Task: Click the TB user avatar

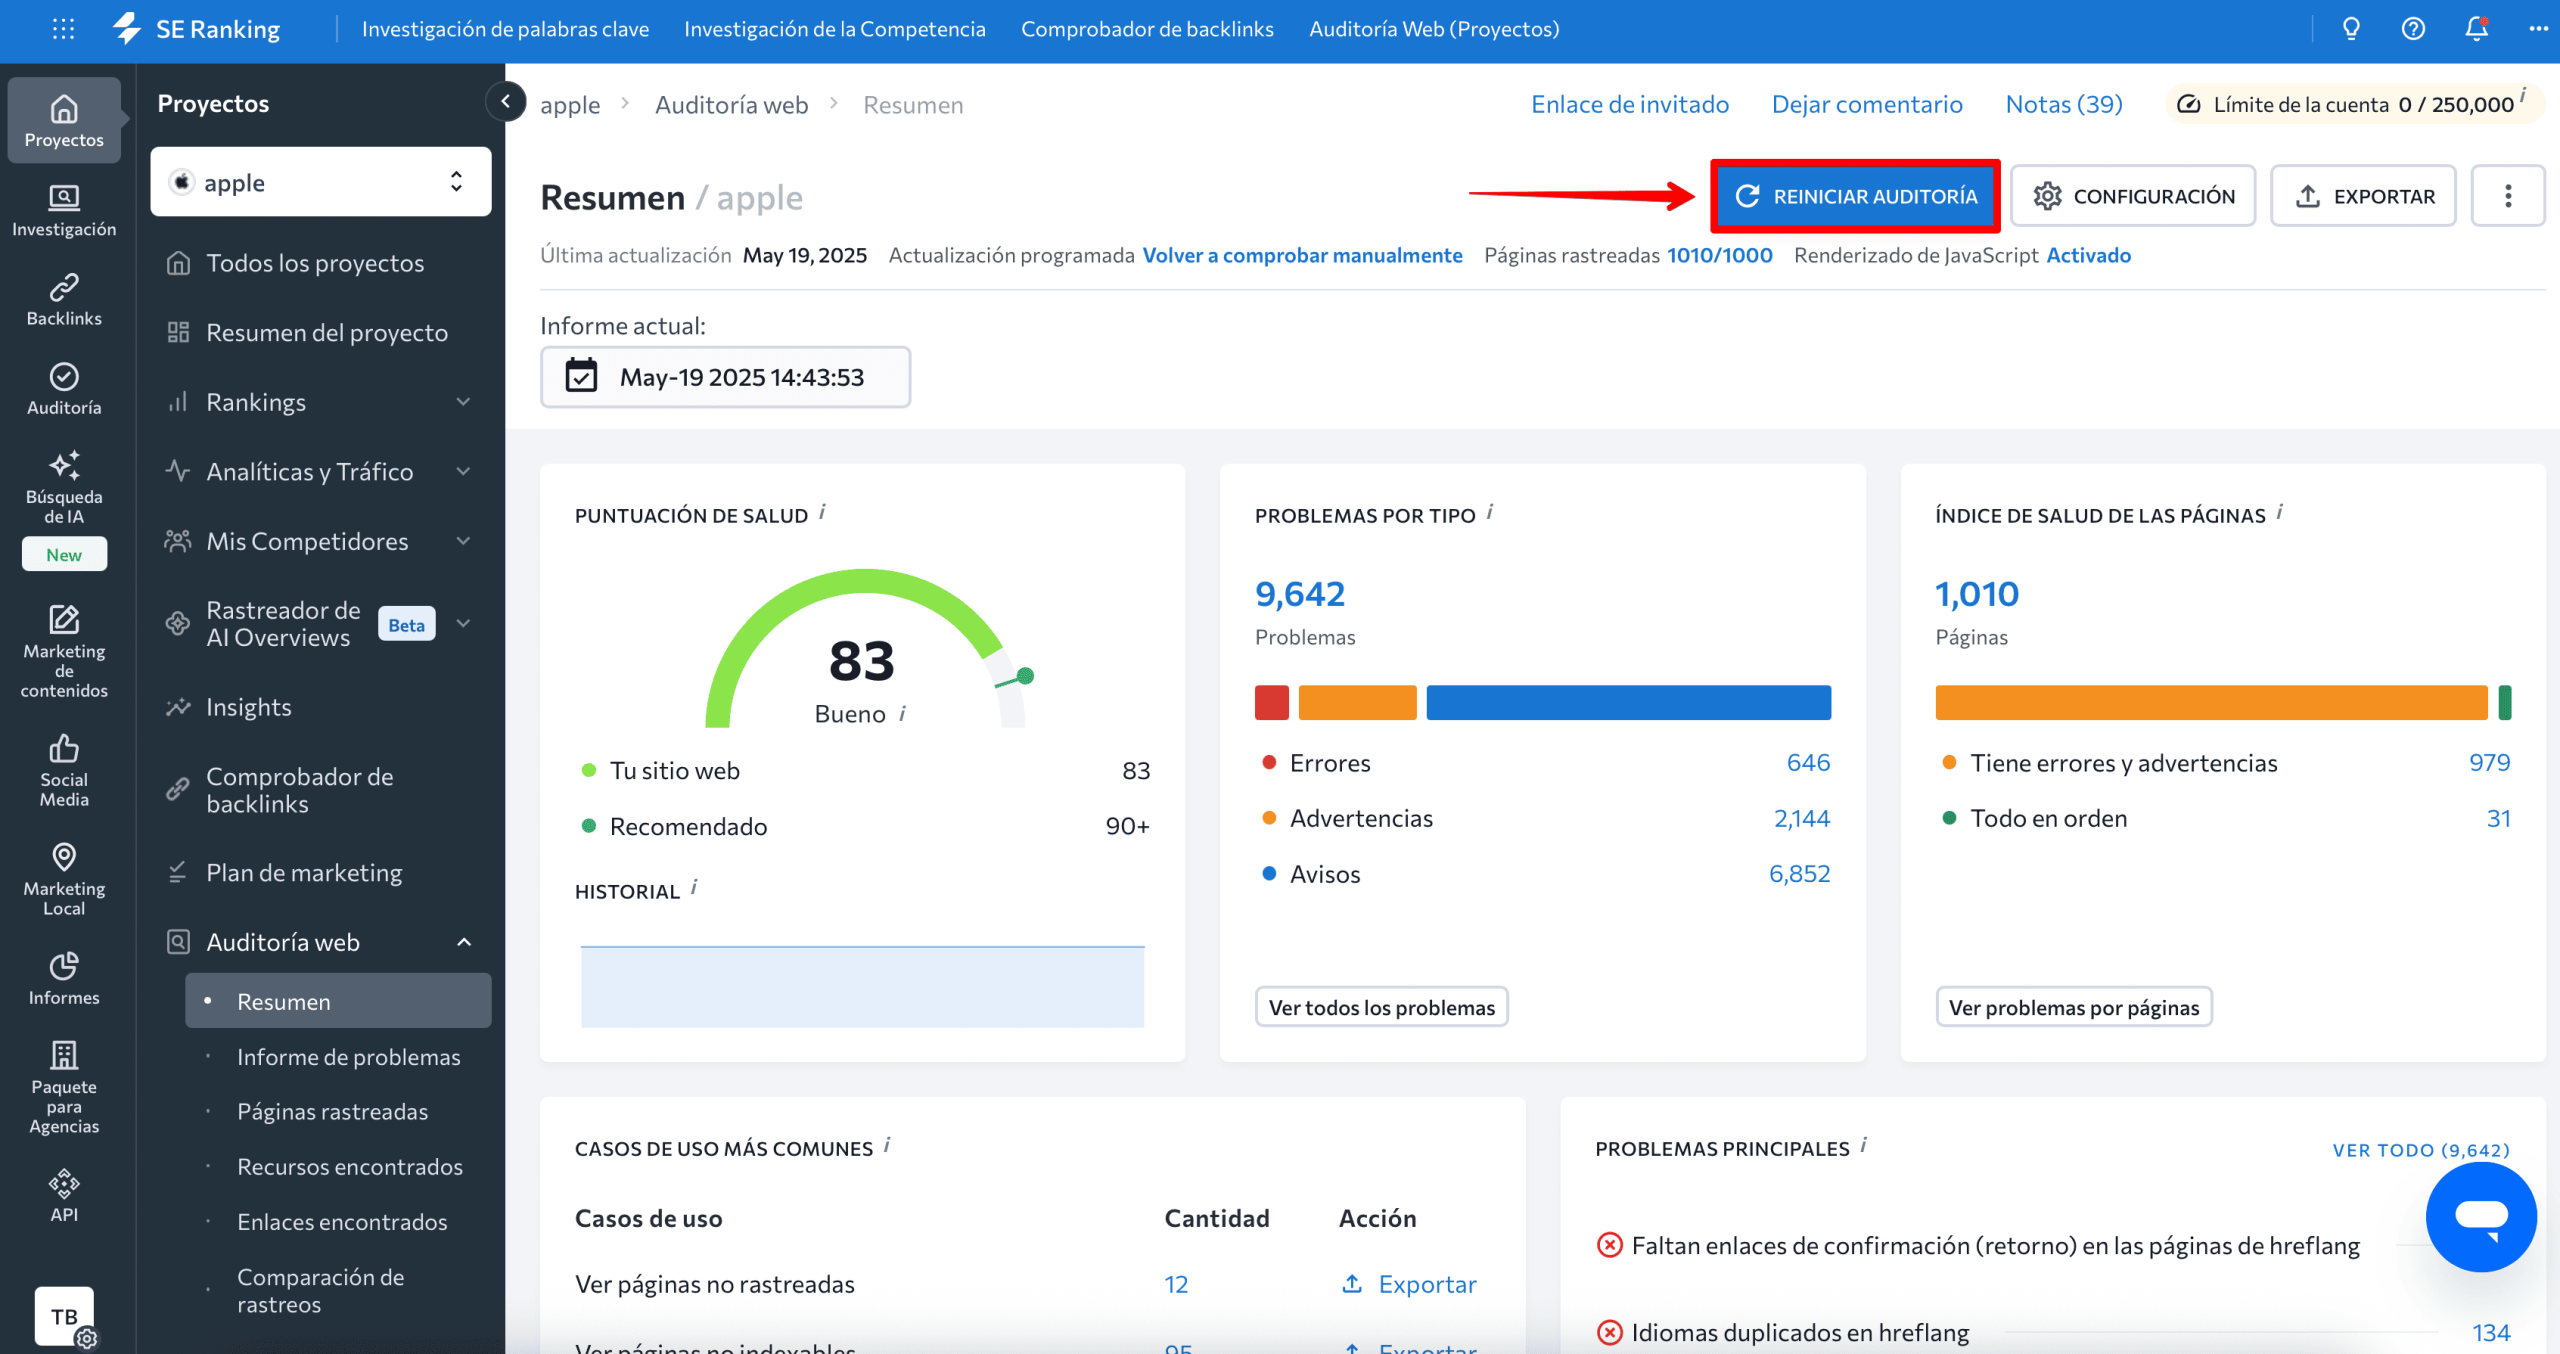Action: tap(65, 1316)
